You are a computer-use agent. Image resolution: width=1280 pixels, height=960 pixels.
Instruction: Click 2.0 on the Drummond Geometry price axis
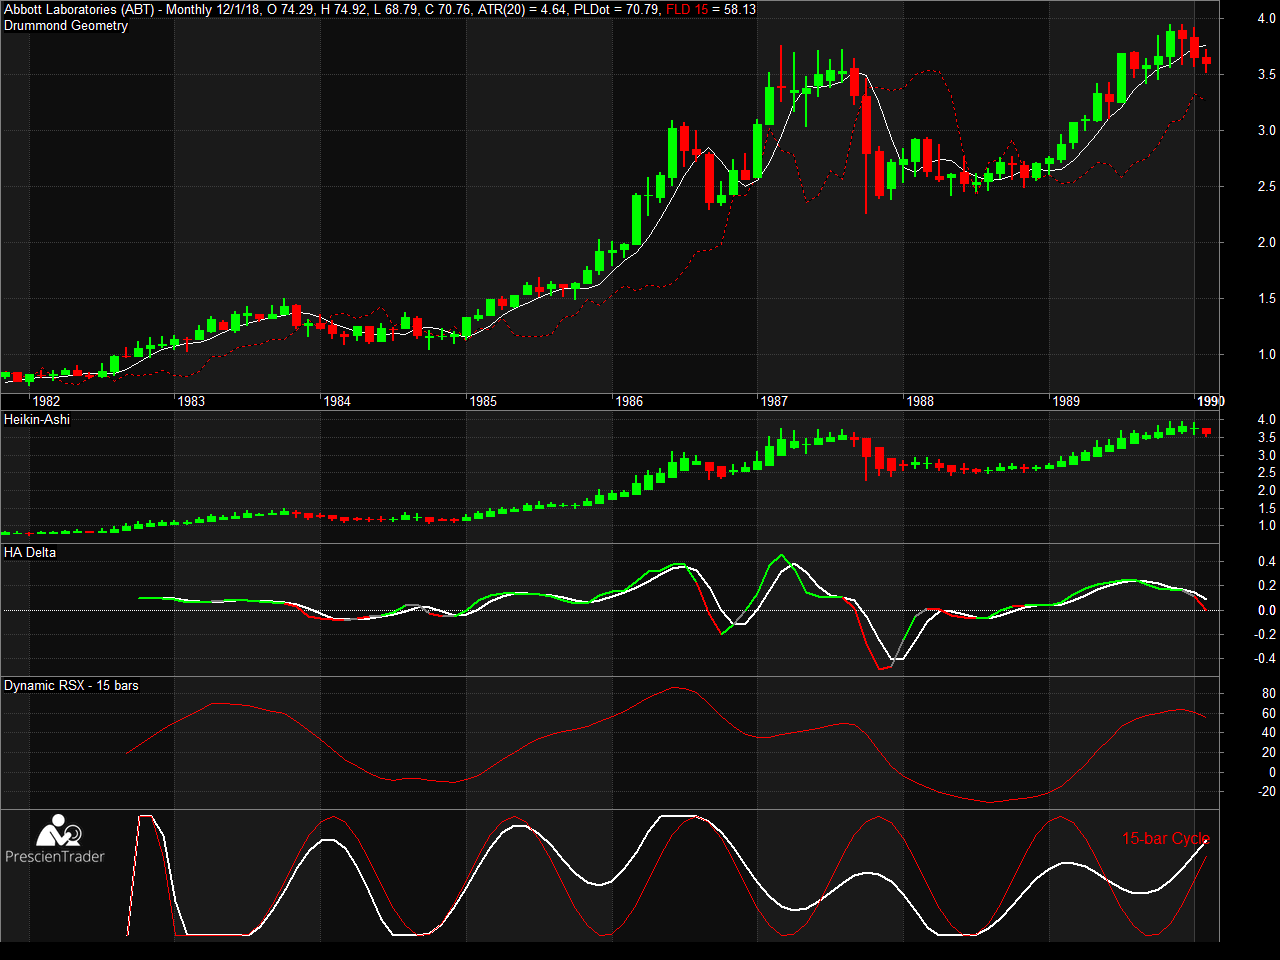point(1267,242)
